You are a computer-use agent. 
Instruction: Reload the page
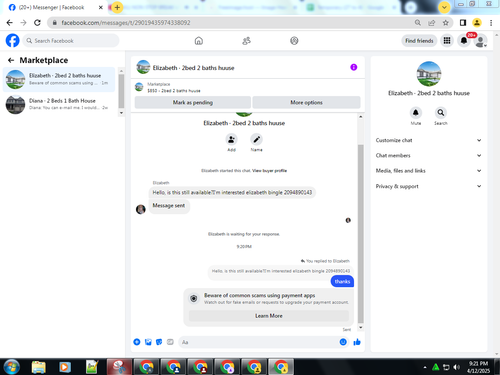[x=37, y=23]
